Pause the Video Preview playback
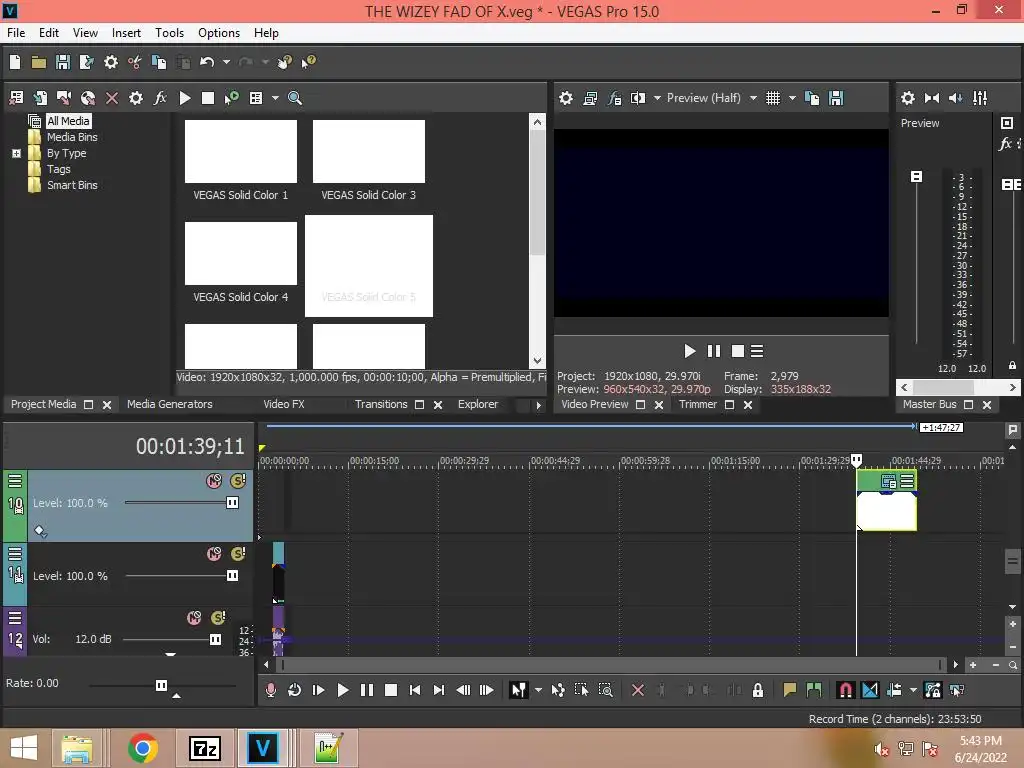 714,351
